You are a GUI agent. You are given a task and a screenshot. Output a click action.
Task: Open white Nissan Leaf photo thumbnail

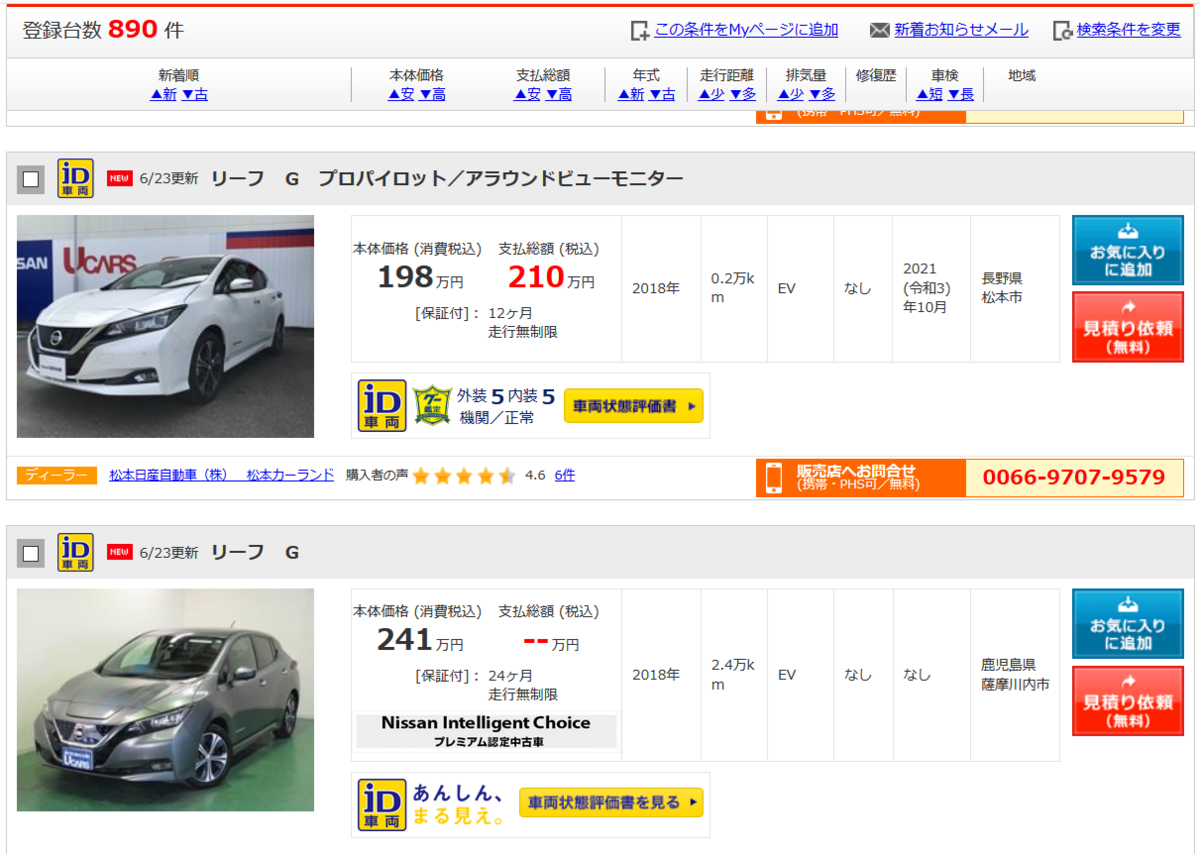[165, 326]
